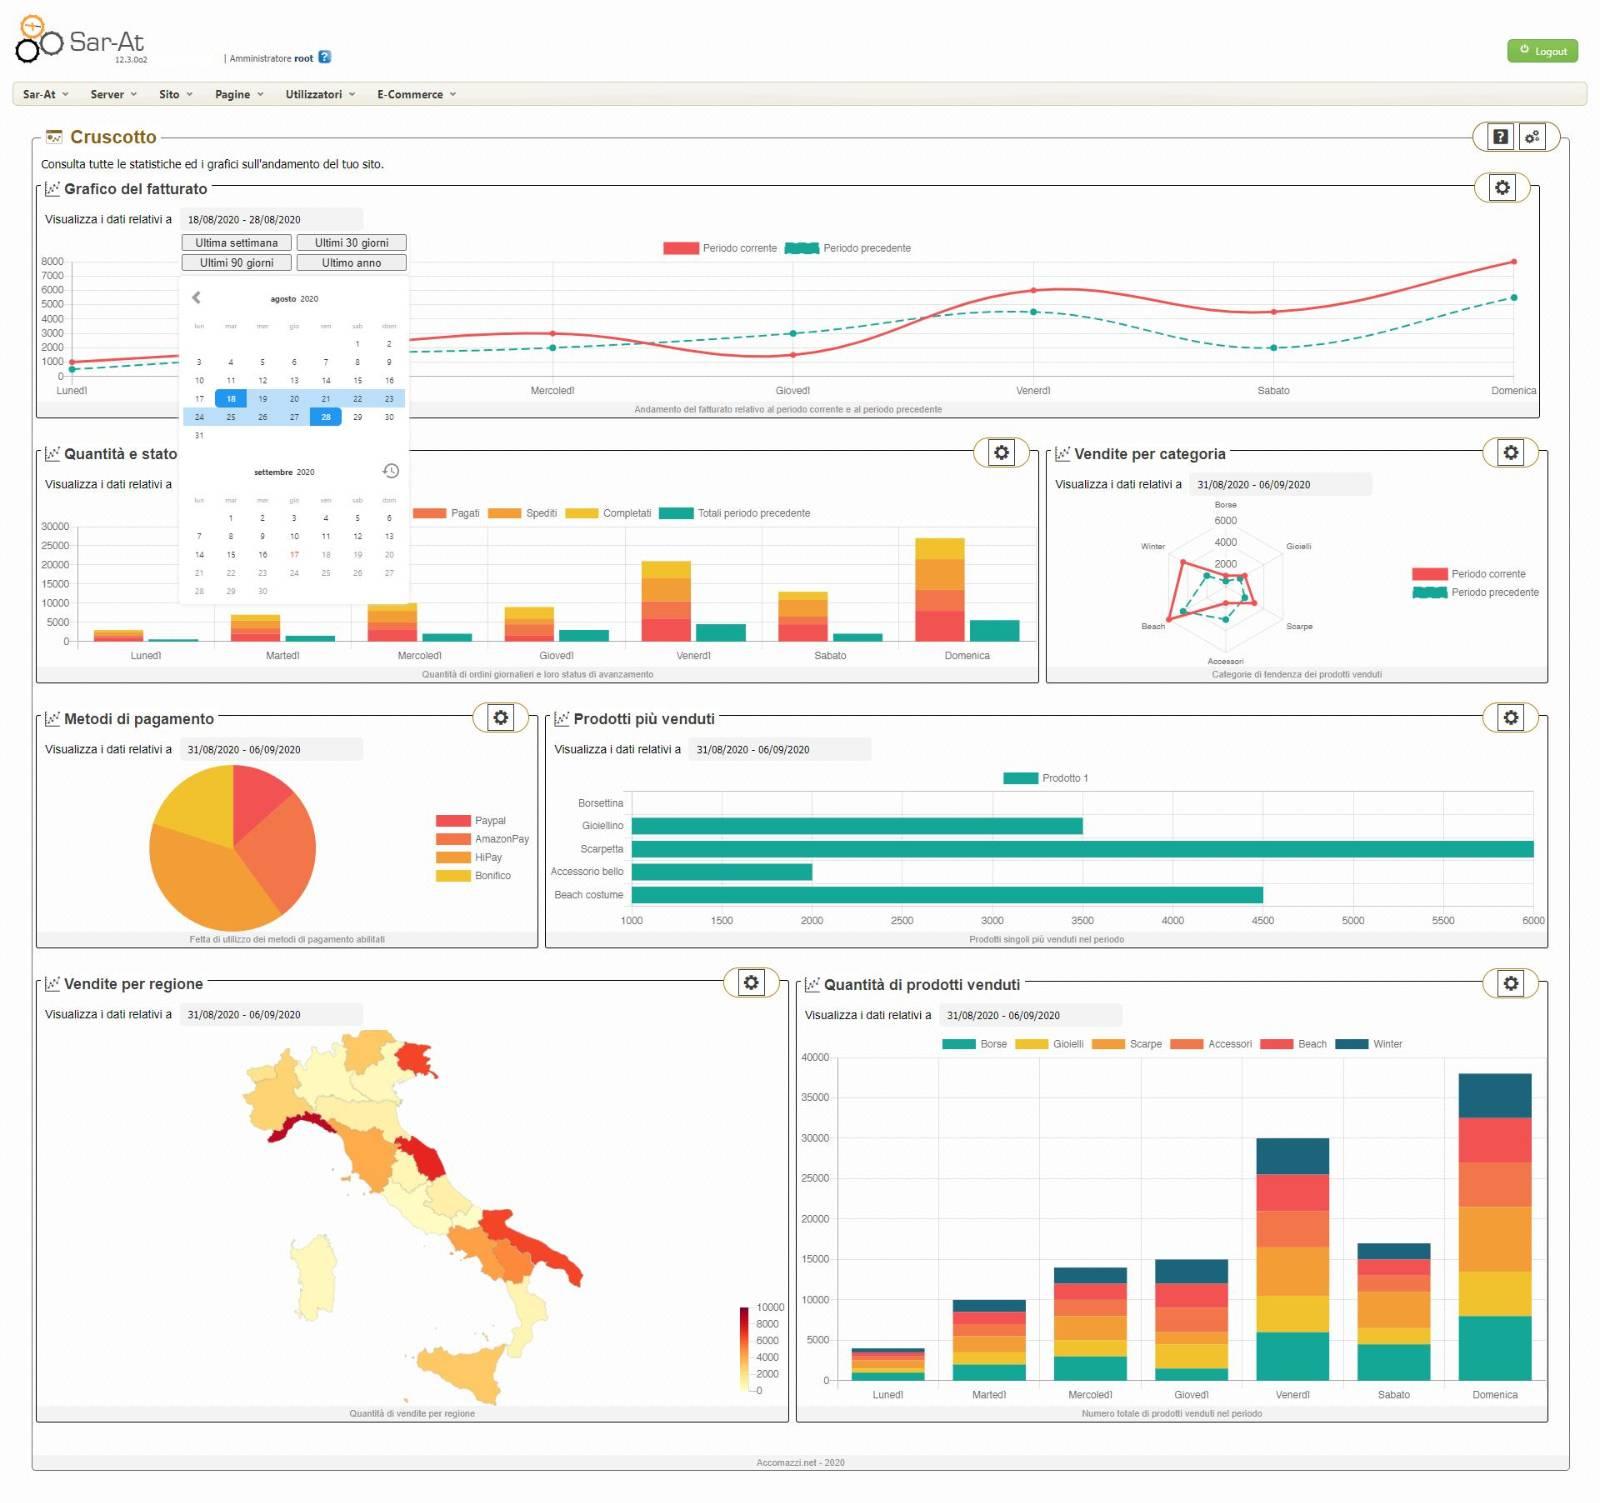The width and height of the screenshot is (1600, 1503).
Task: Open the Cruscotto dashboard settings gears icon
Action: coord(1532,137)
